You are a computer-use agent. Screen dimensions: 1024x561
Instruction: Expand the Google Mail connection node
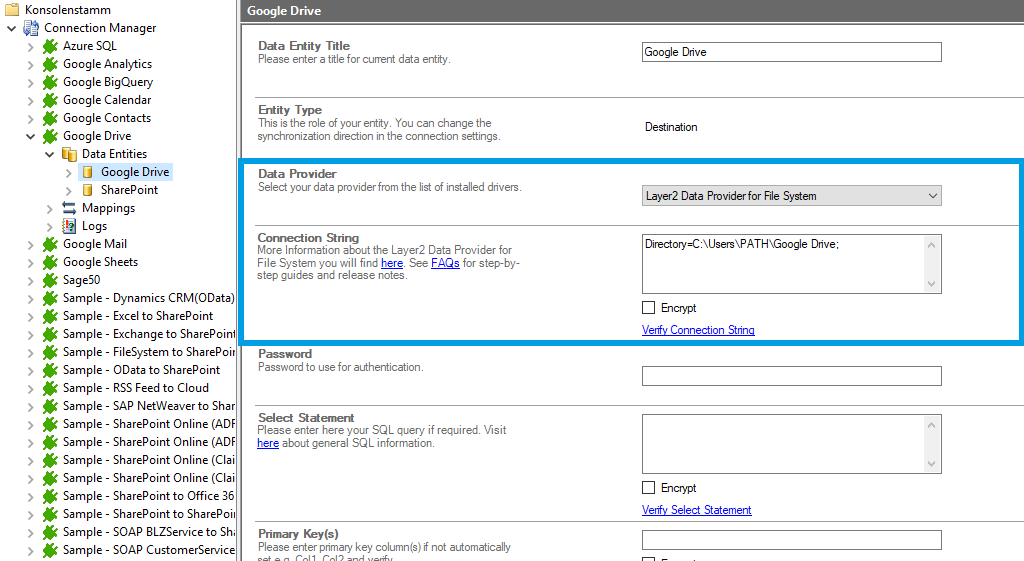[x=31, y=244]
